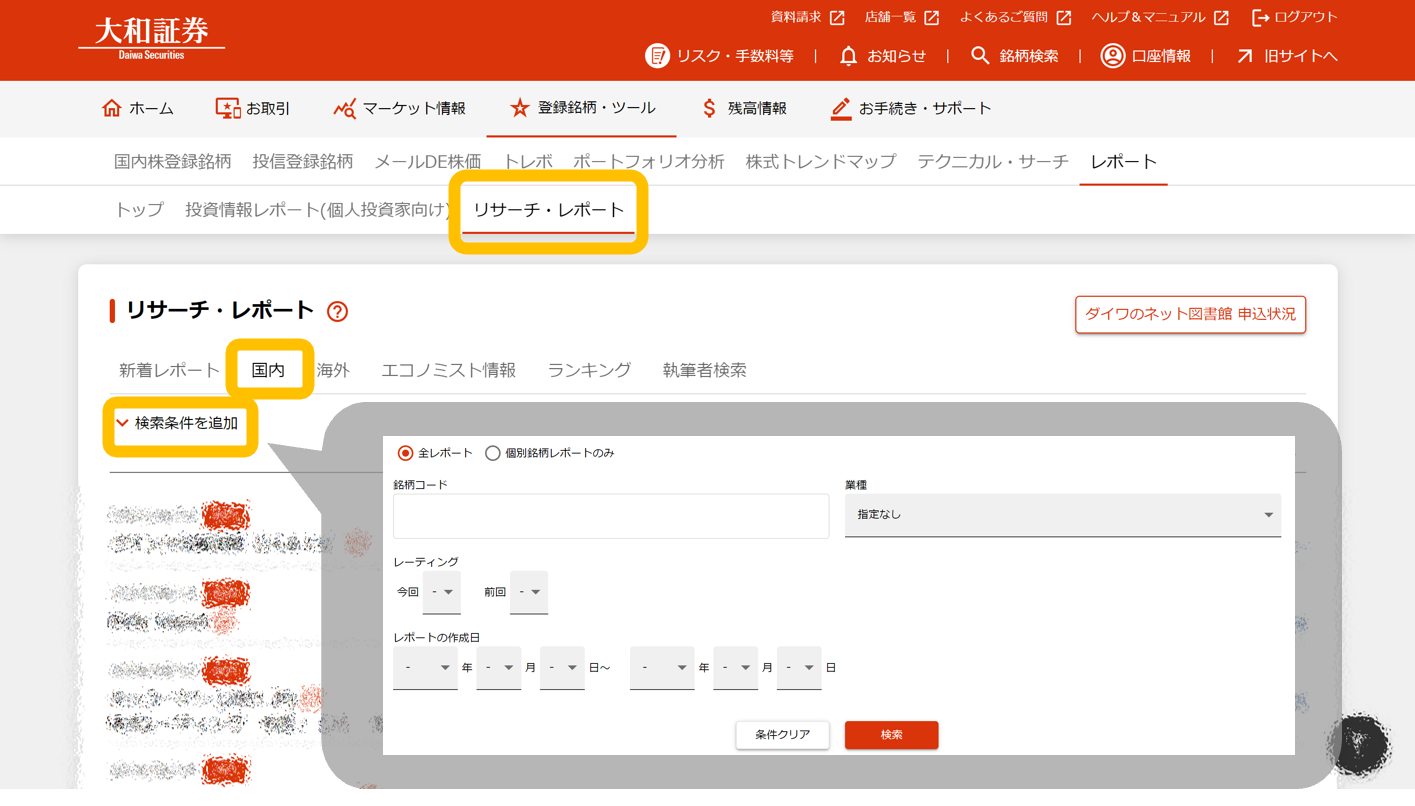Screen dimensions: 1415x806
Task: Open the 今回 rating dropdown
Action: point(441,592)
